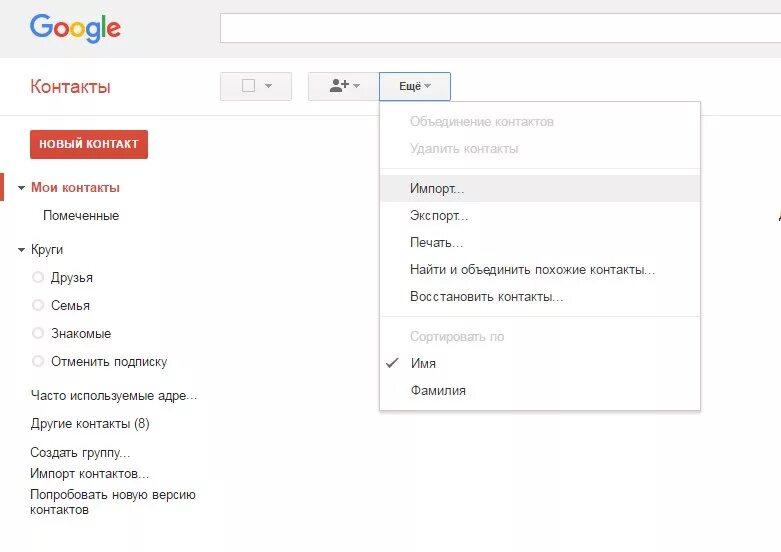Click the circle icon beside Отменить подписку

[38, 361]
